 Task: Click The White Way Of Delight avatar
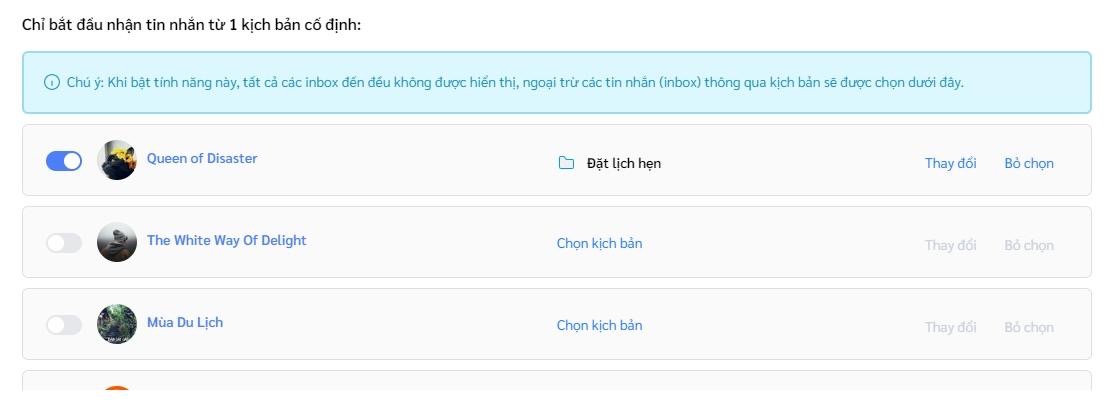point(117,242)
